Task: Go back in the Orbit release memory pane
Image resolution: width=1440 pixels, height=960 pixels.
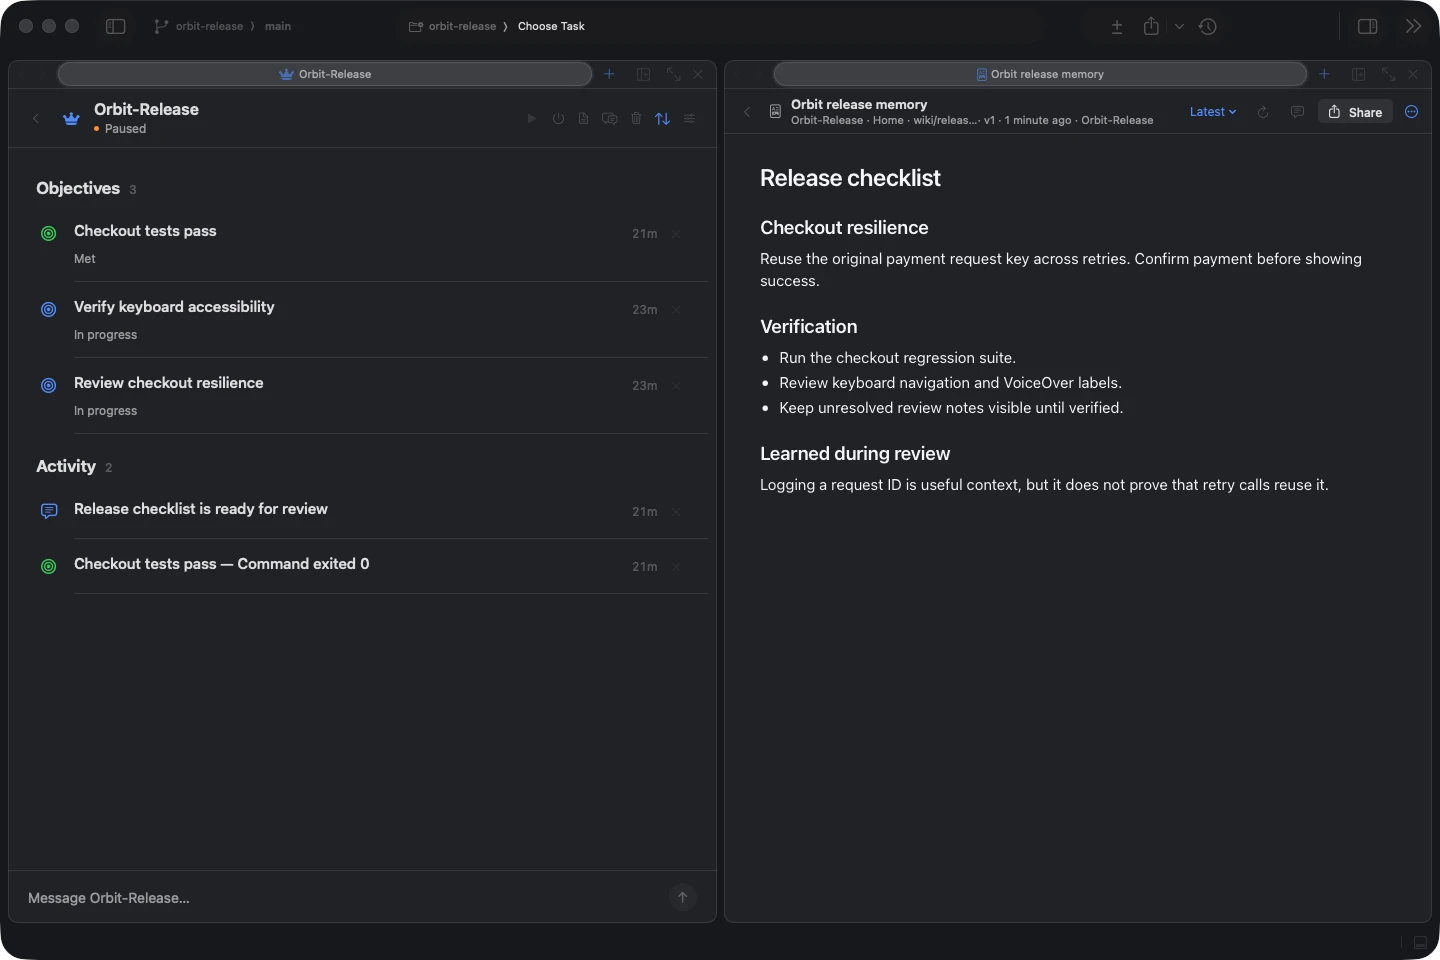Action: pos(747,112)
